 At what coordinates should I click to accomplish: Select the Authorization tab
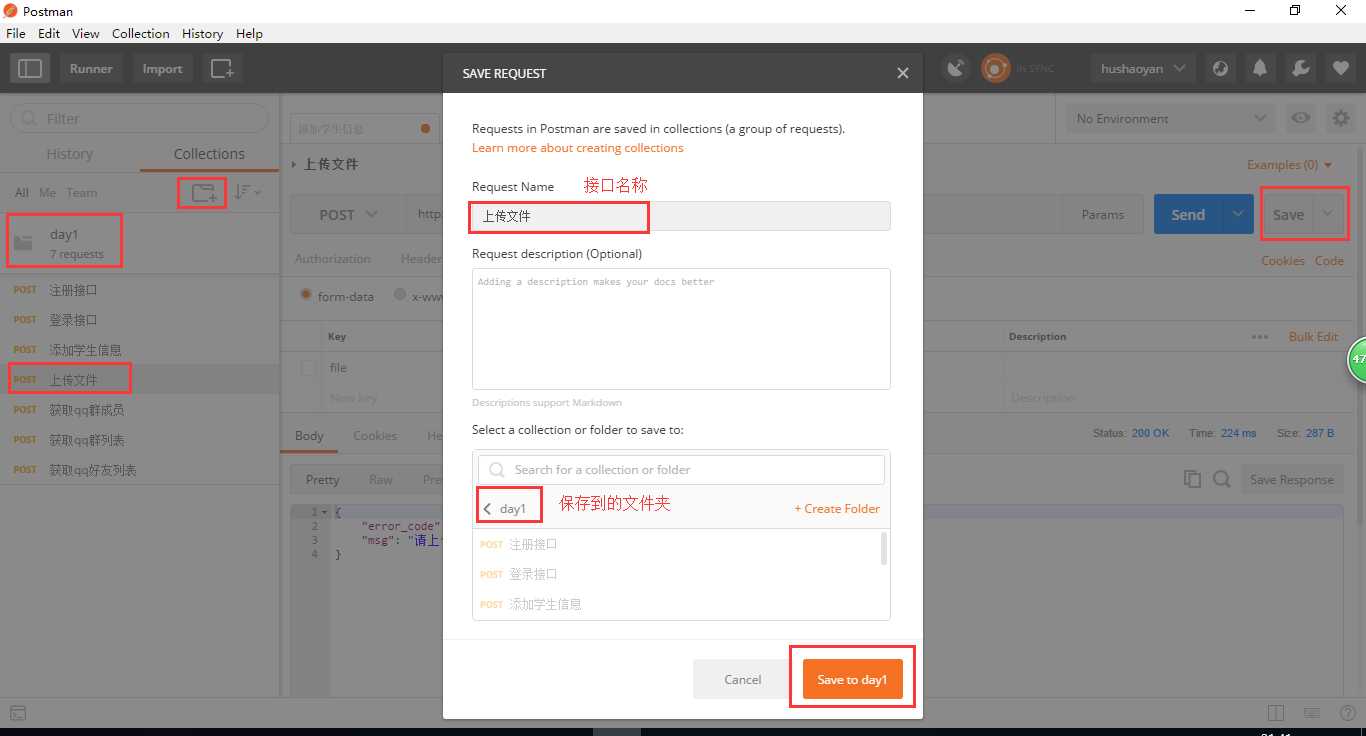[332, 258]
